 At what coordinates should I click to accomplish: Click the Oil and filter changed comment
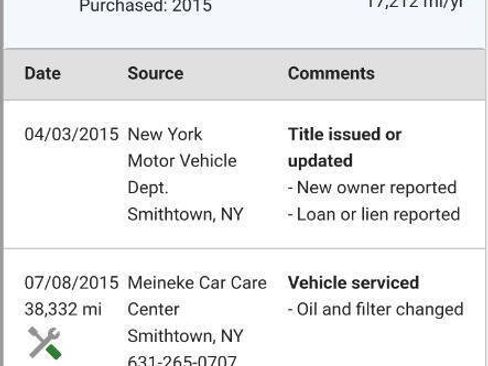click(376, 309)
